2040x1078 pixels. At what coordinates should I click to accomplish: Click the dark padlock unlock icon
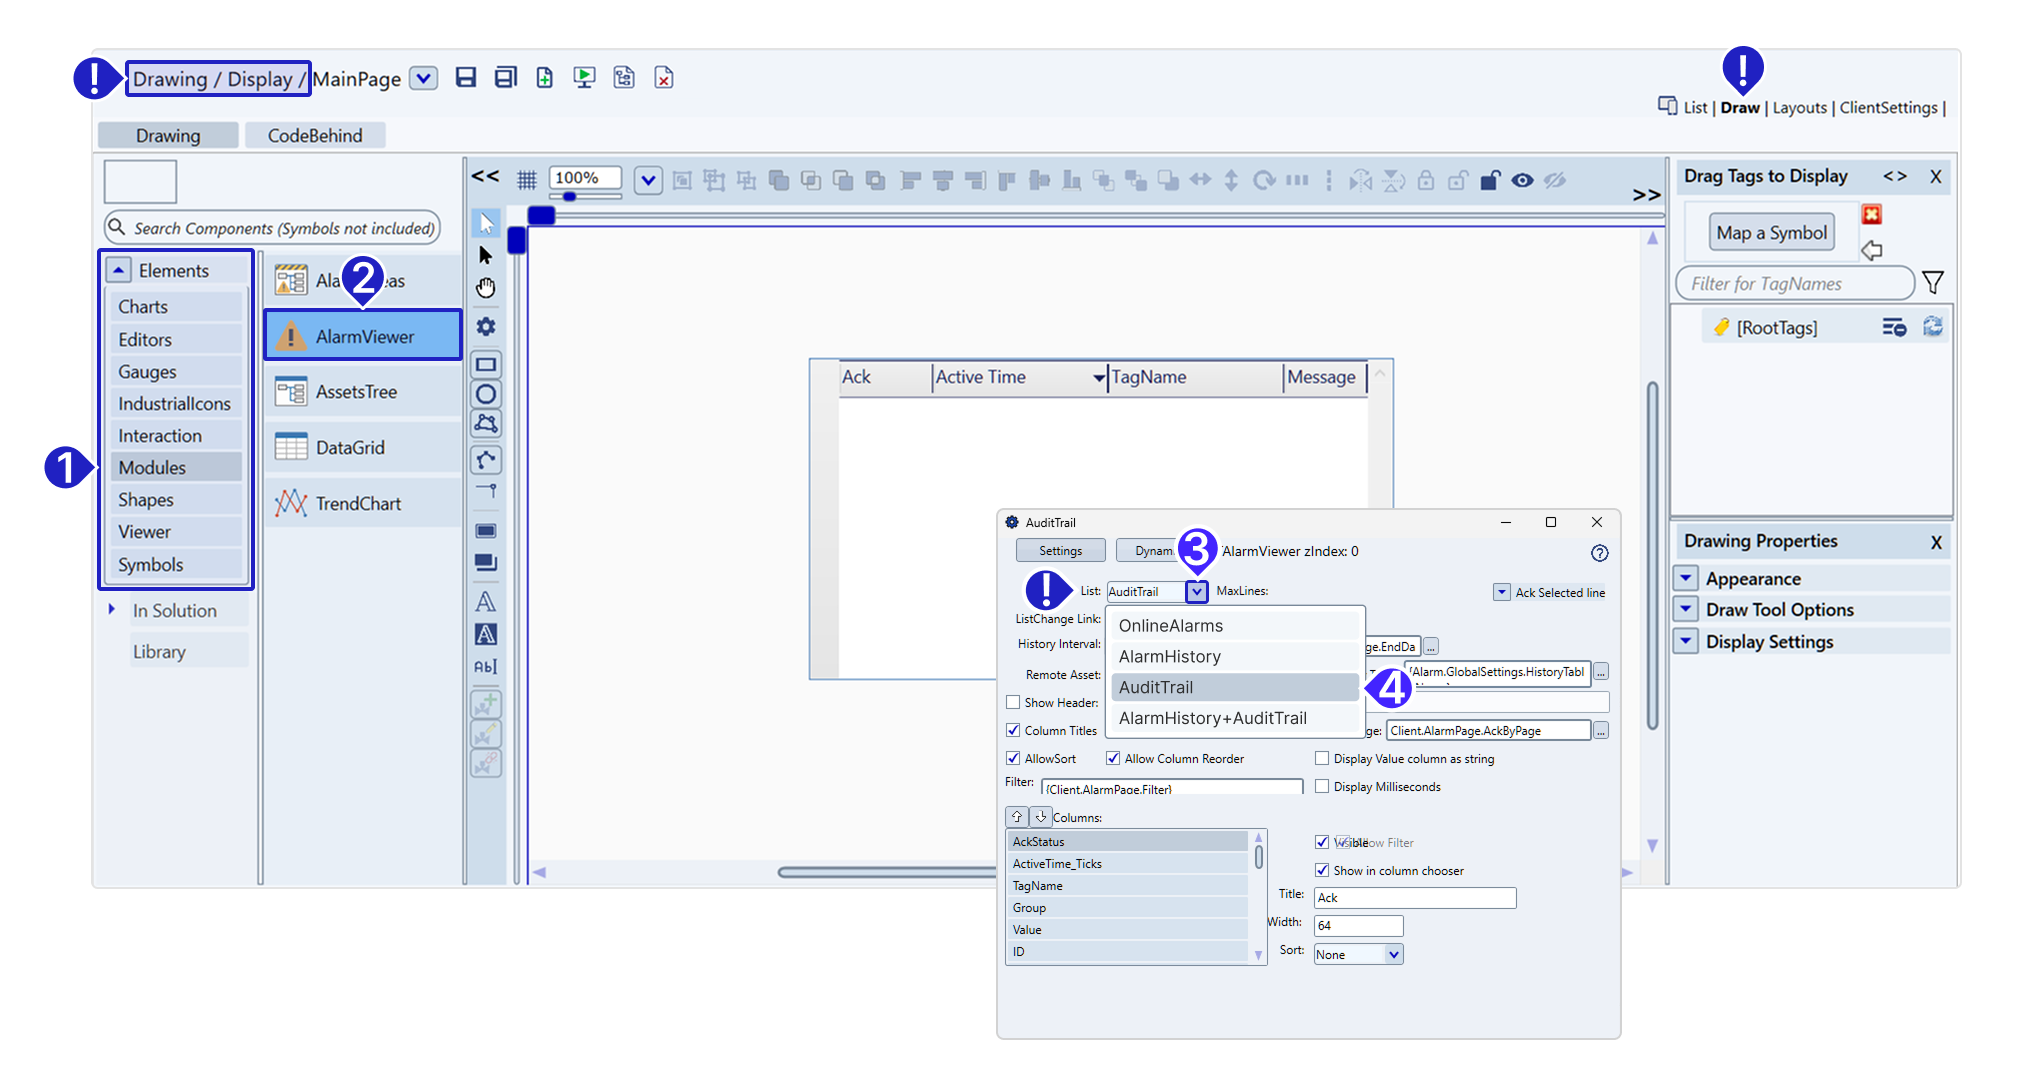pos(1490,180)
